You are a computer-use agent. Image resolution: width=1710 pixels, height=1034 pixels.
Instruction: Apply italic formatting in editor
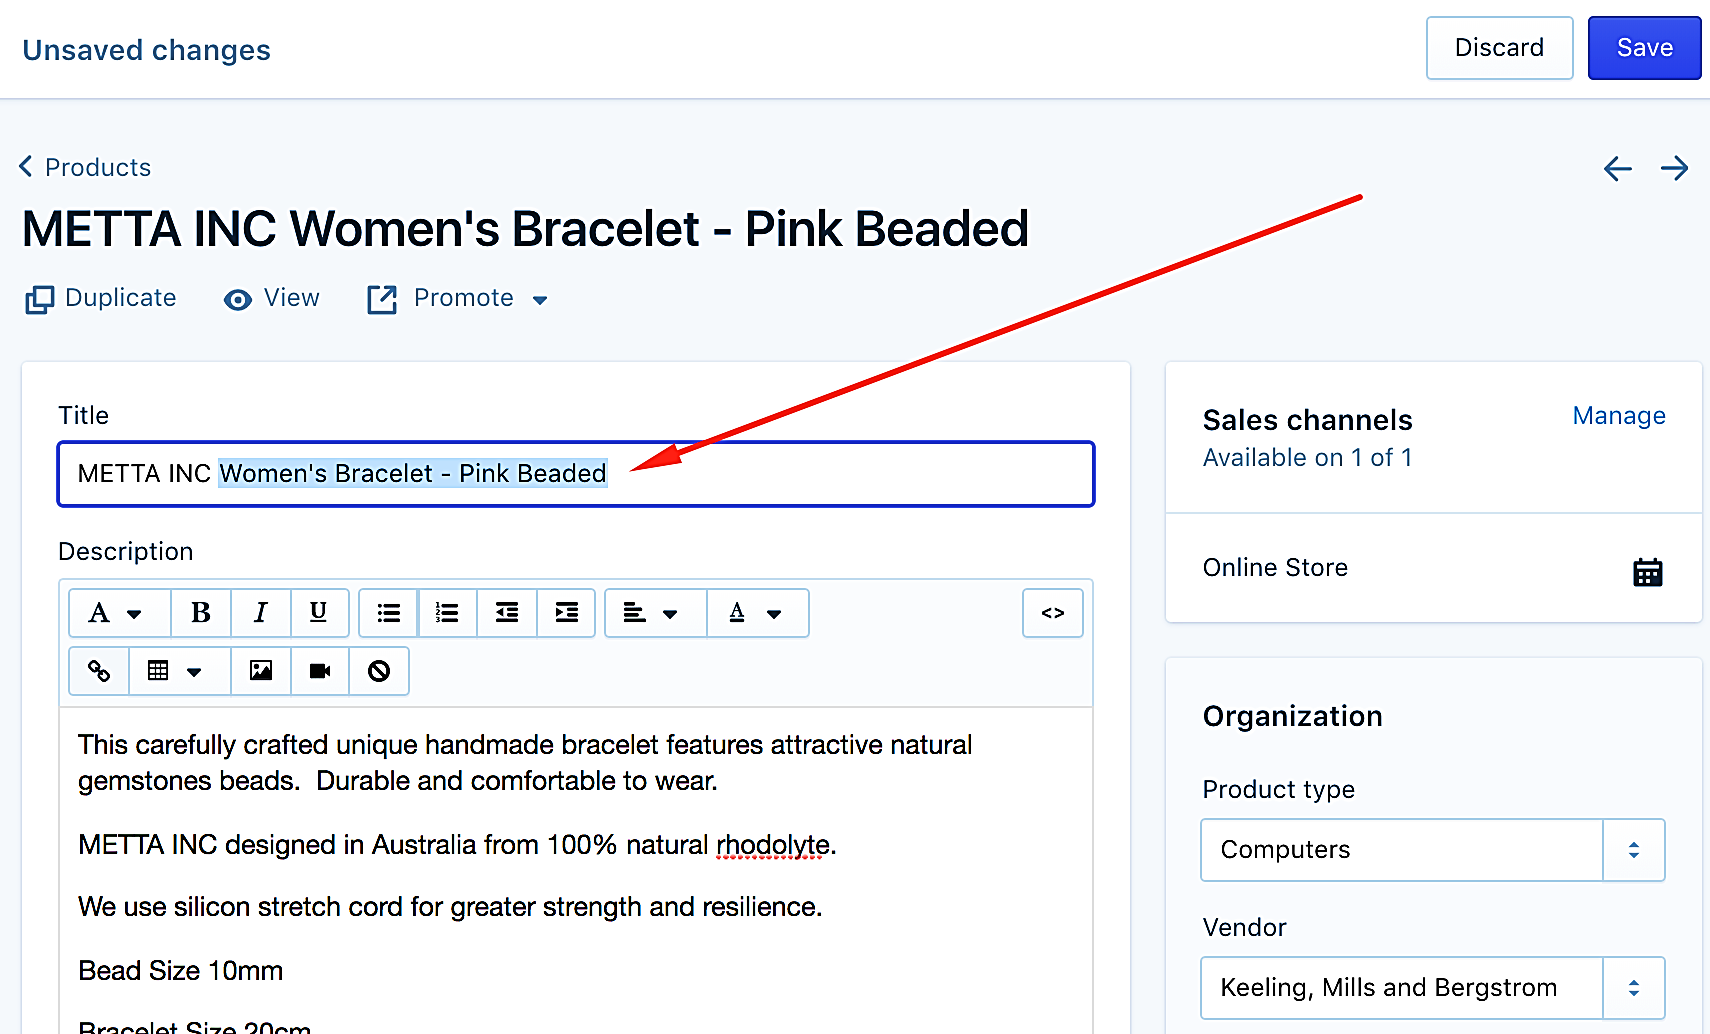pos(261,613)
